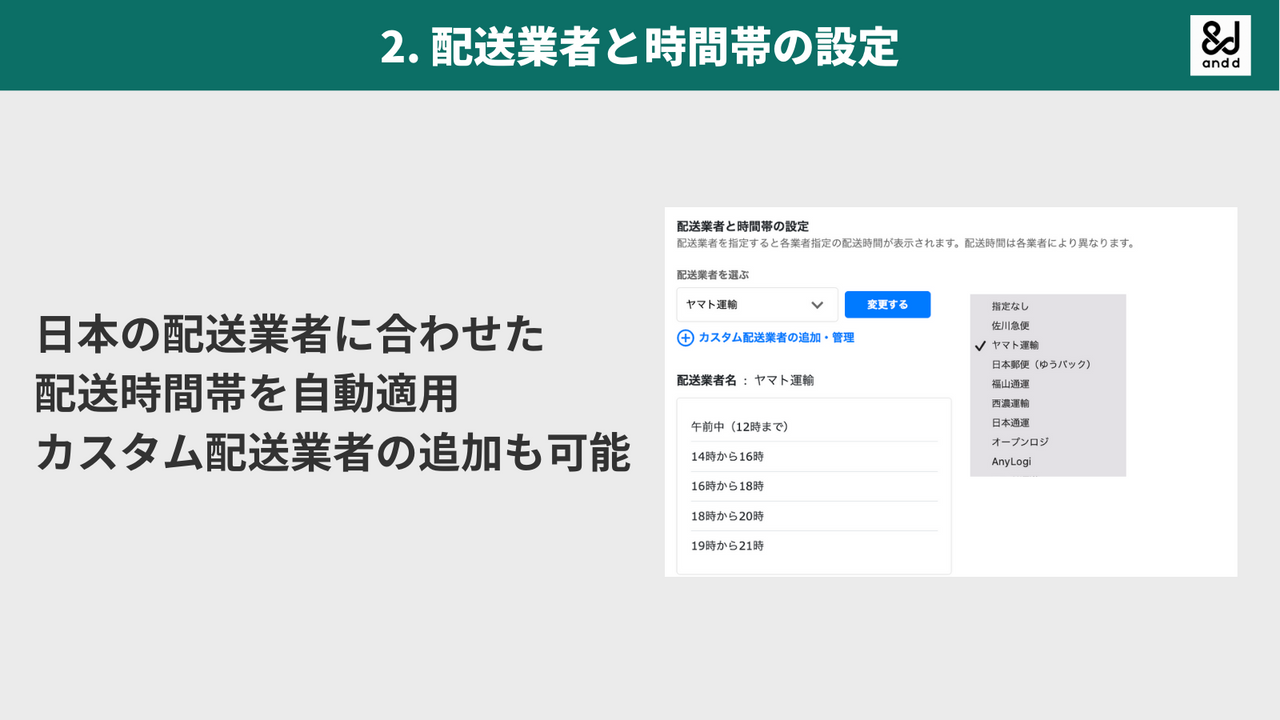Click the 14時から16時 time slot
1280x720 pixels.
point(814,456)
